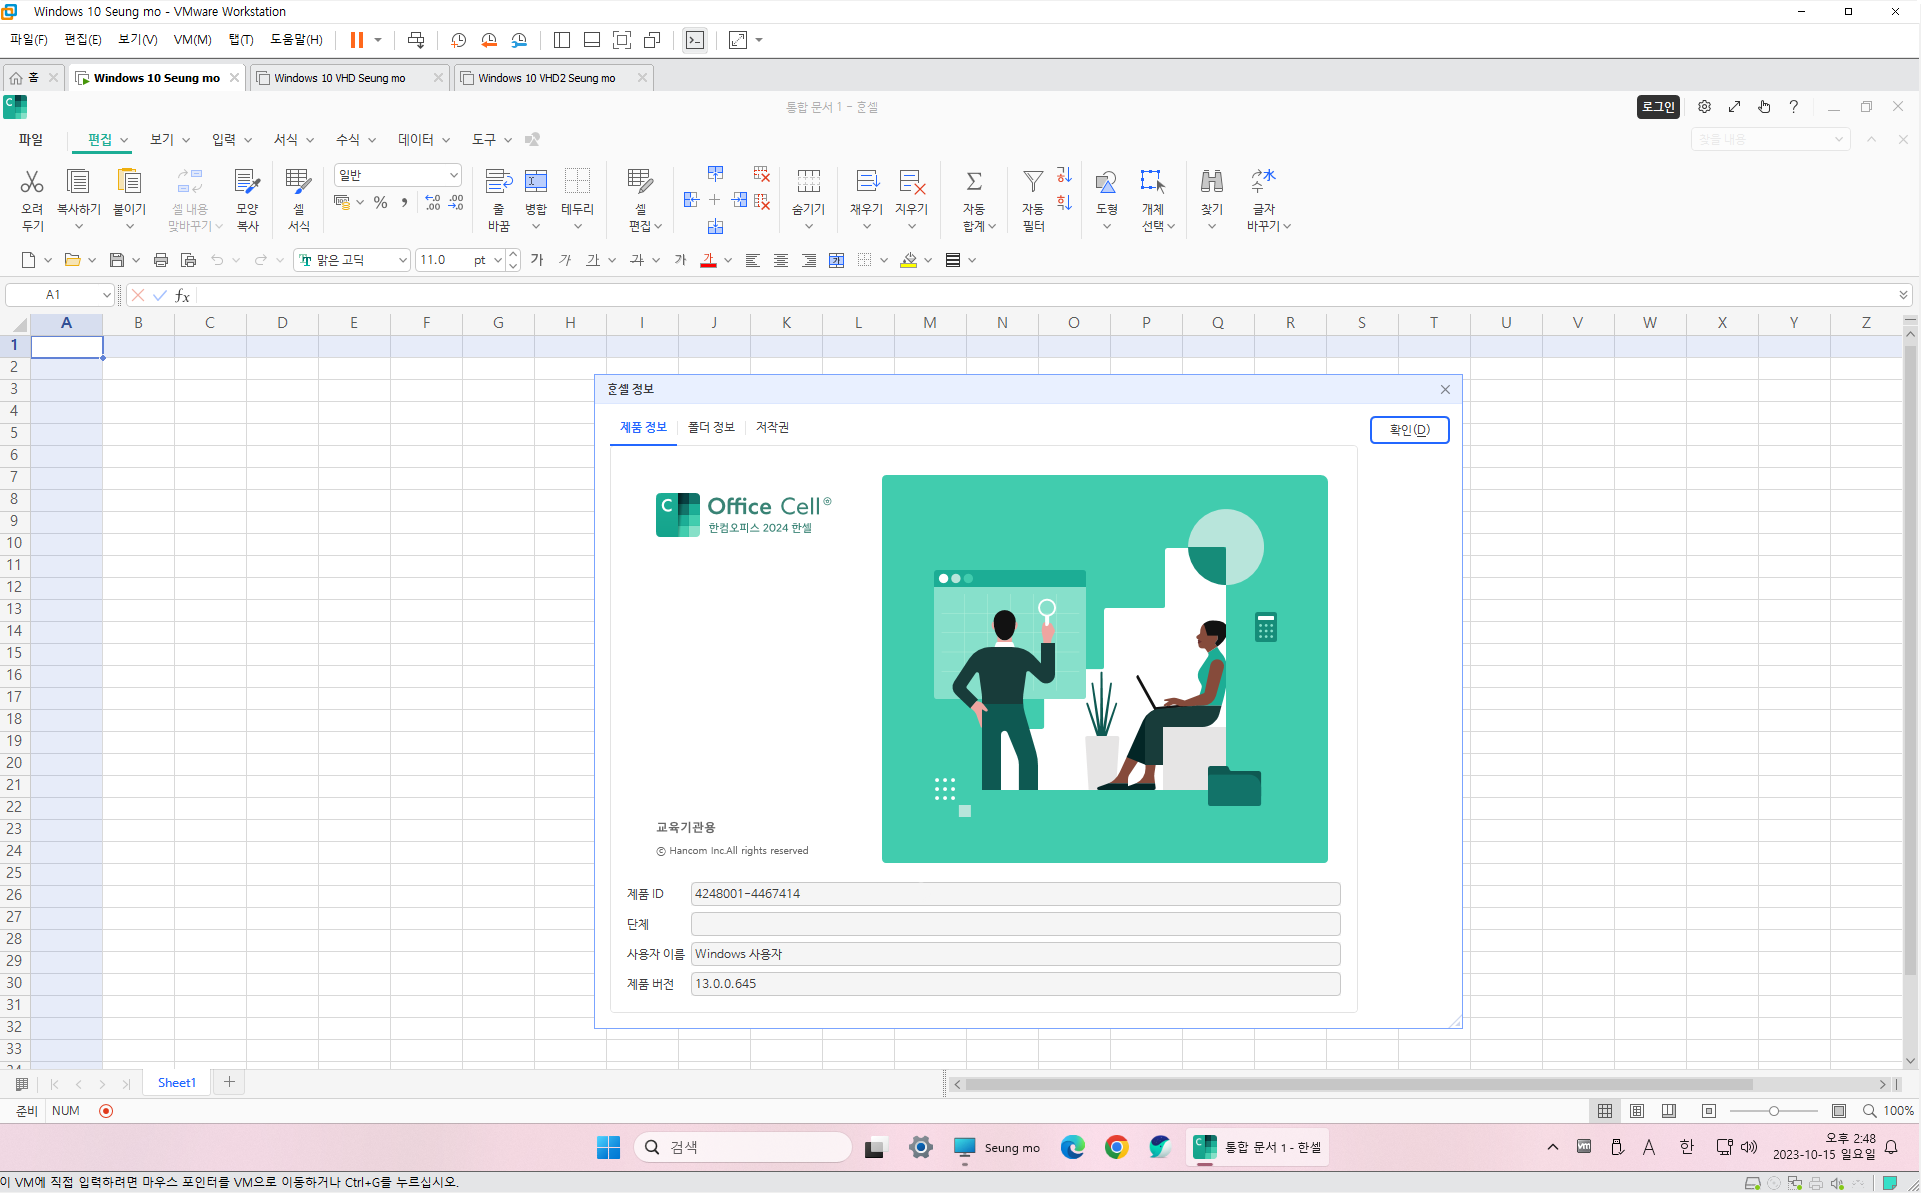The image size is (1921, 1193).
Task: Switch to 폴더 정보 tab in dialog
Action: (x=711, y=427)
